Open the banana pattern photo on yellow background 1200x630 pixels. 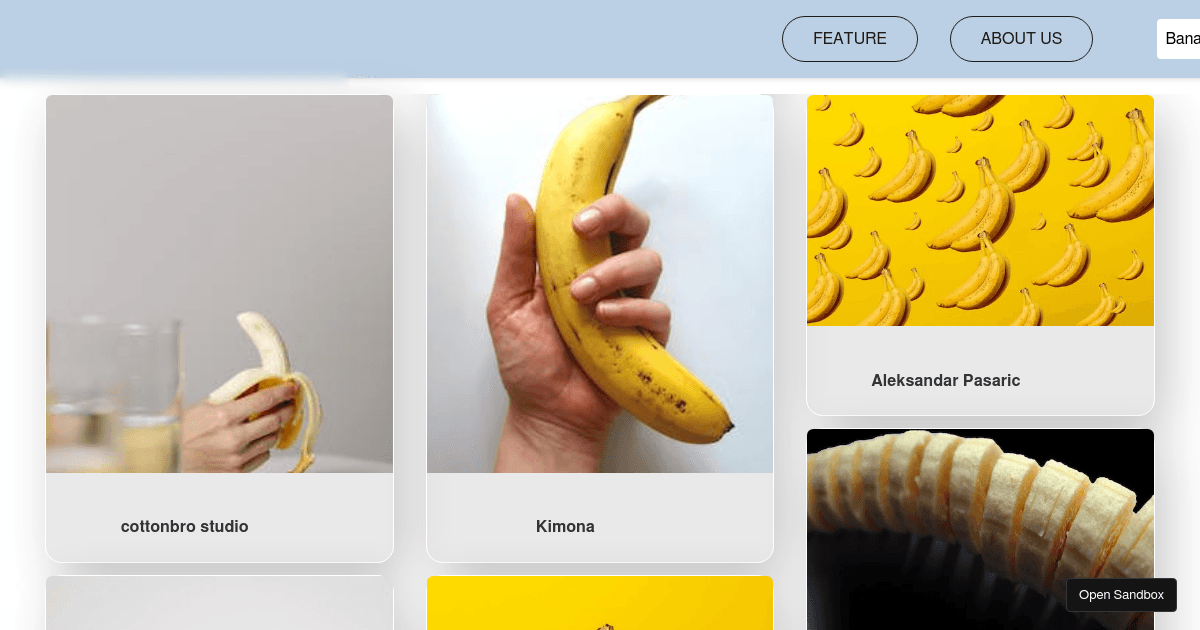980,210
